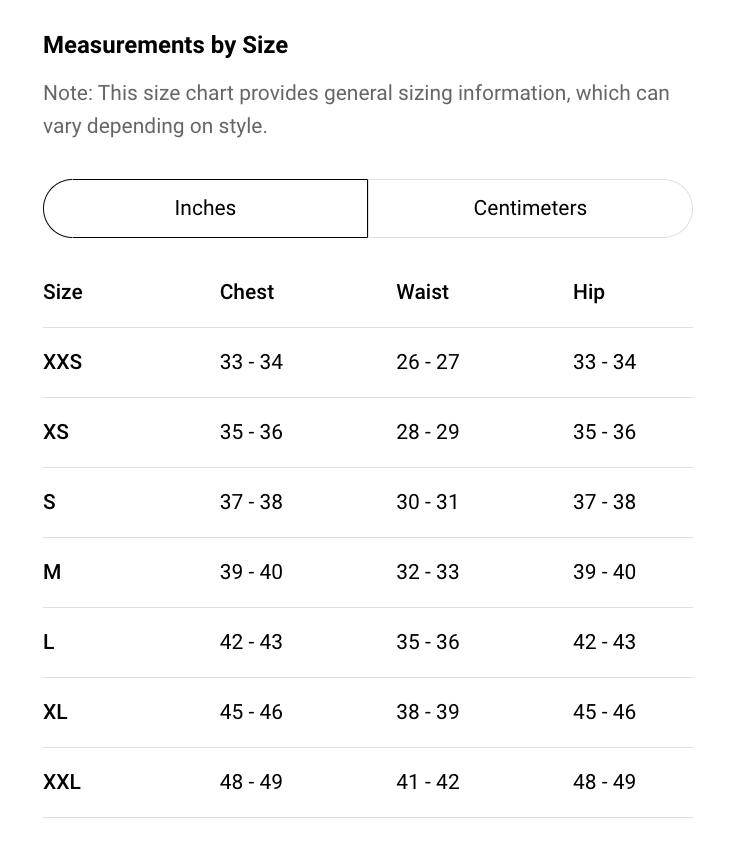Screen dimensions: 738x852
Task: Select the M size row label
Action: (52, 572)
